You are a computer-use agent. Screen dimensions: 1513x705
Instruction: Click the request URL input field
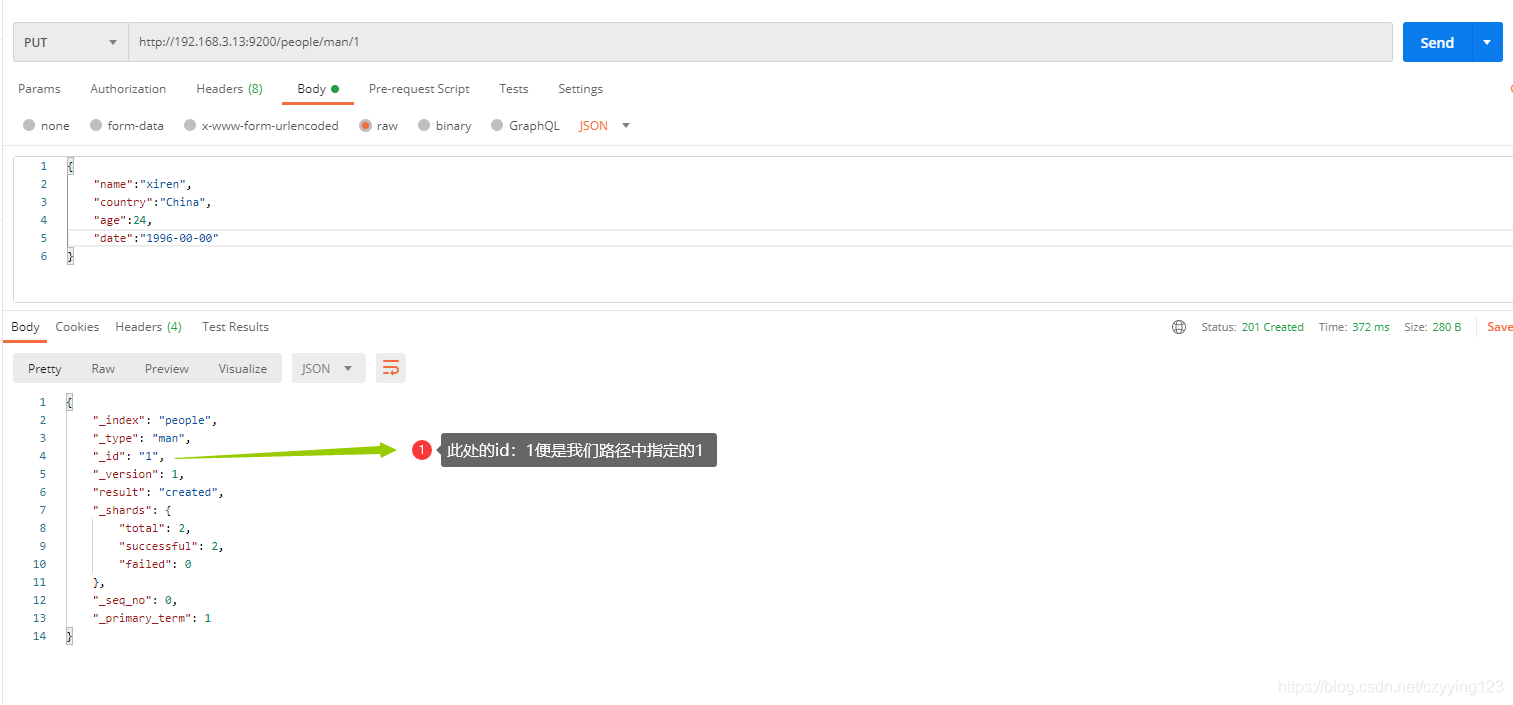pos(760,42)
